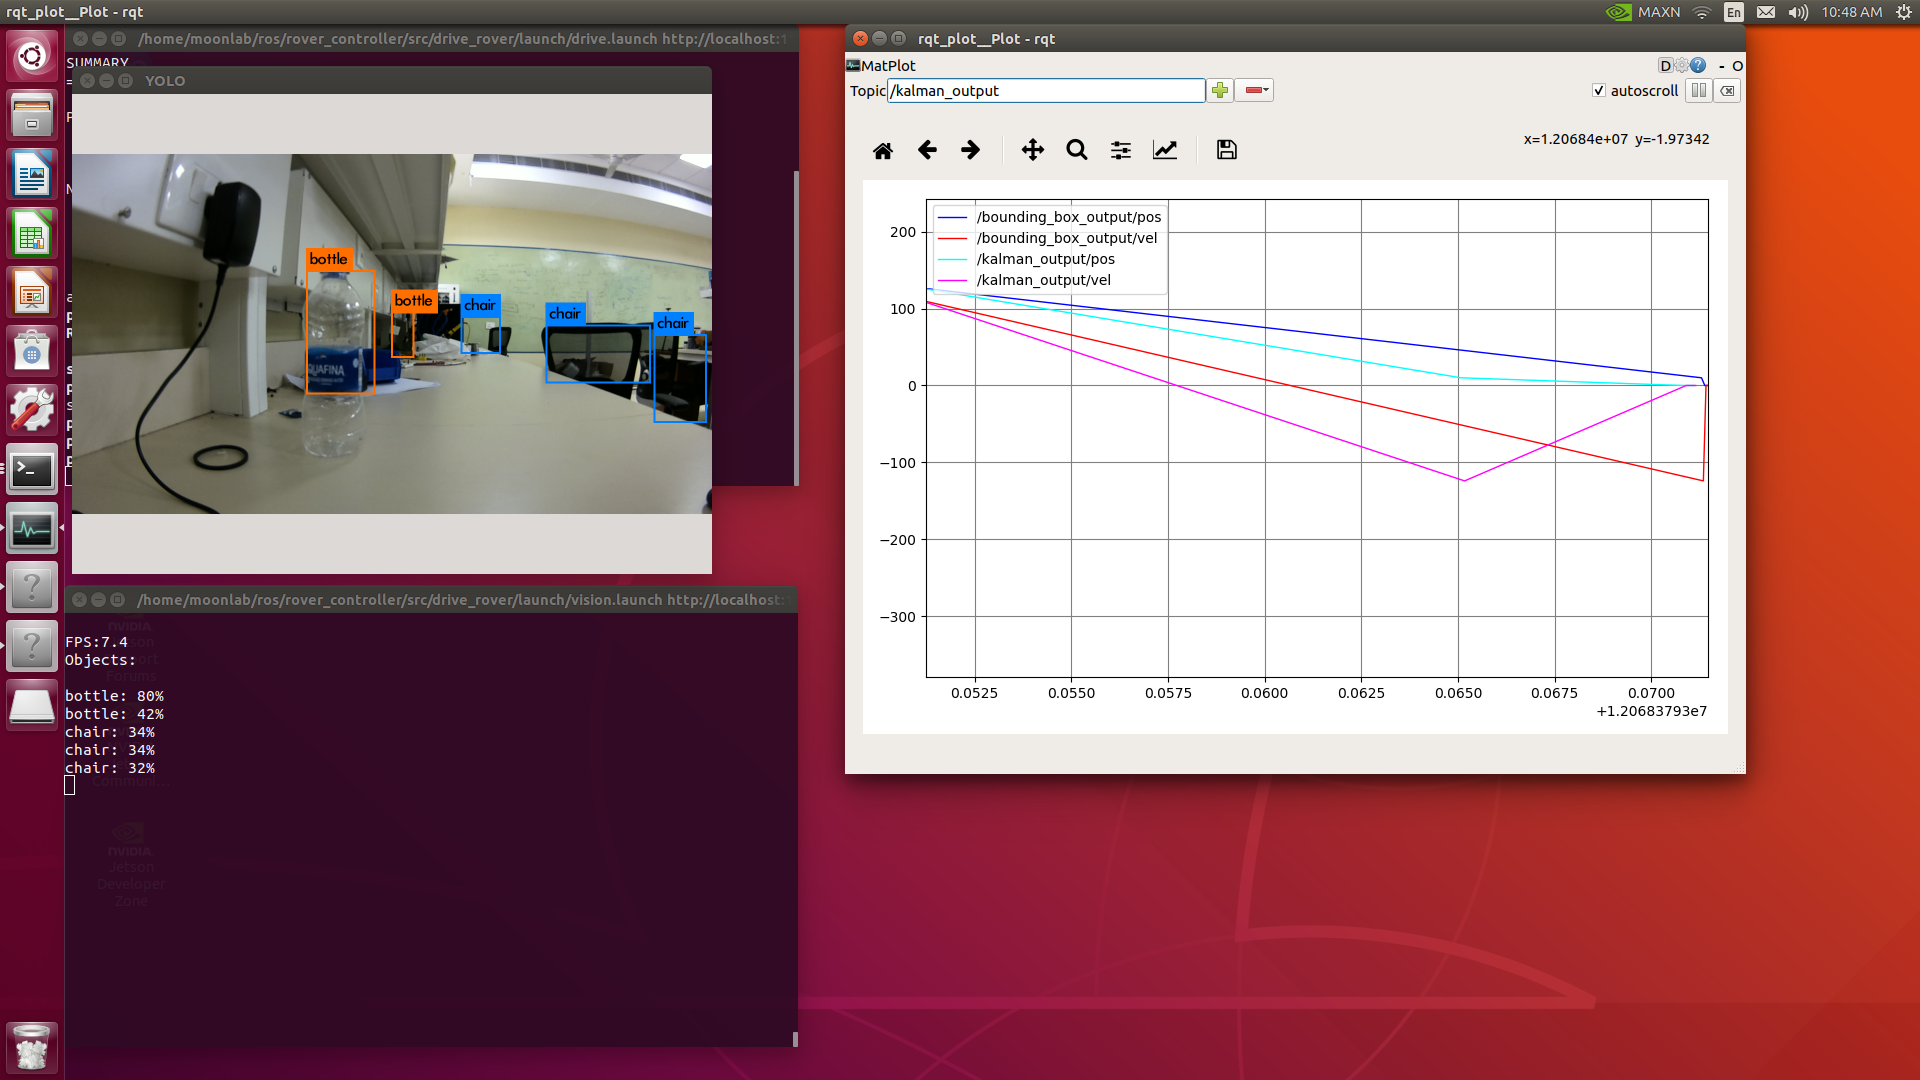The height and width of the screenshot is (1080, 1920).
Task: Open the remove-topic dropdown
Action: click(x=1254, y=91)
